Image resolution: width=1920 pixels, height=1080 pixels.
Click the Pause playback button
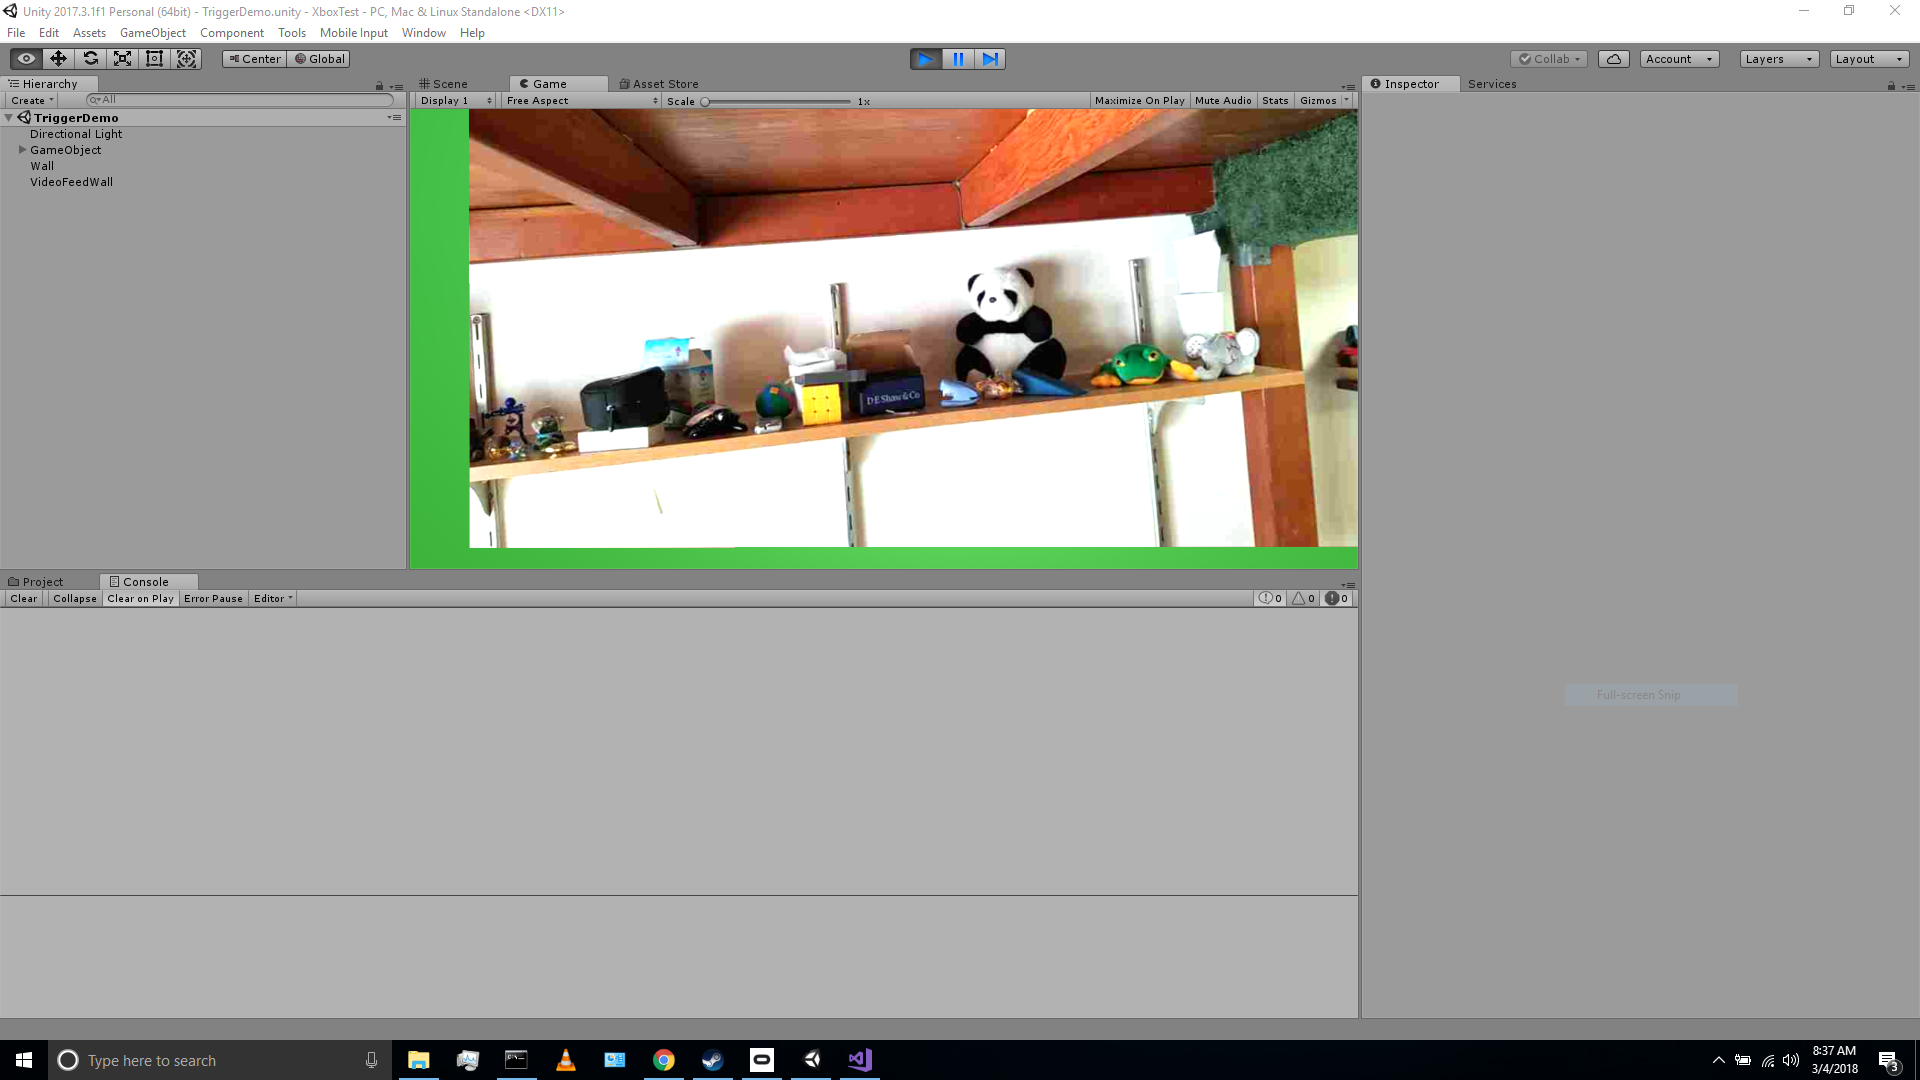click(x=958, y=59)
